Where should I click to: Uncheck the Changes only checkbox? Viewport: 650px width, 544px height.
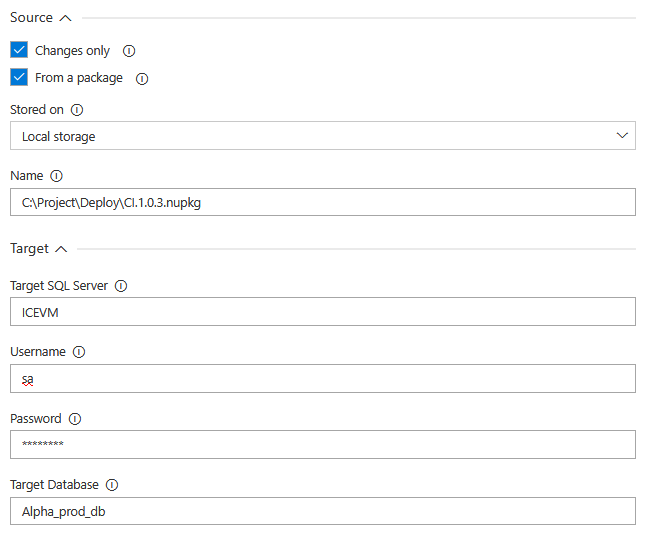pos(19,50)
